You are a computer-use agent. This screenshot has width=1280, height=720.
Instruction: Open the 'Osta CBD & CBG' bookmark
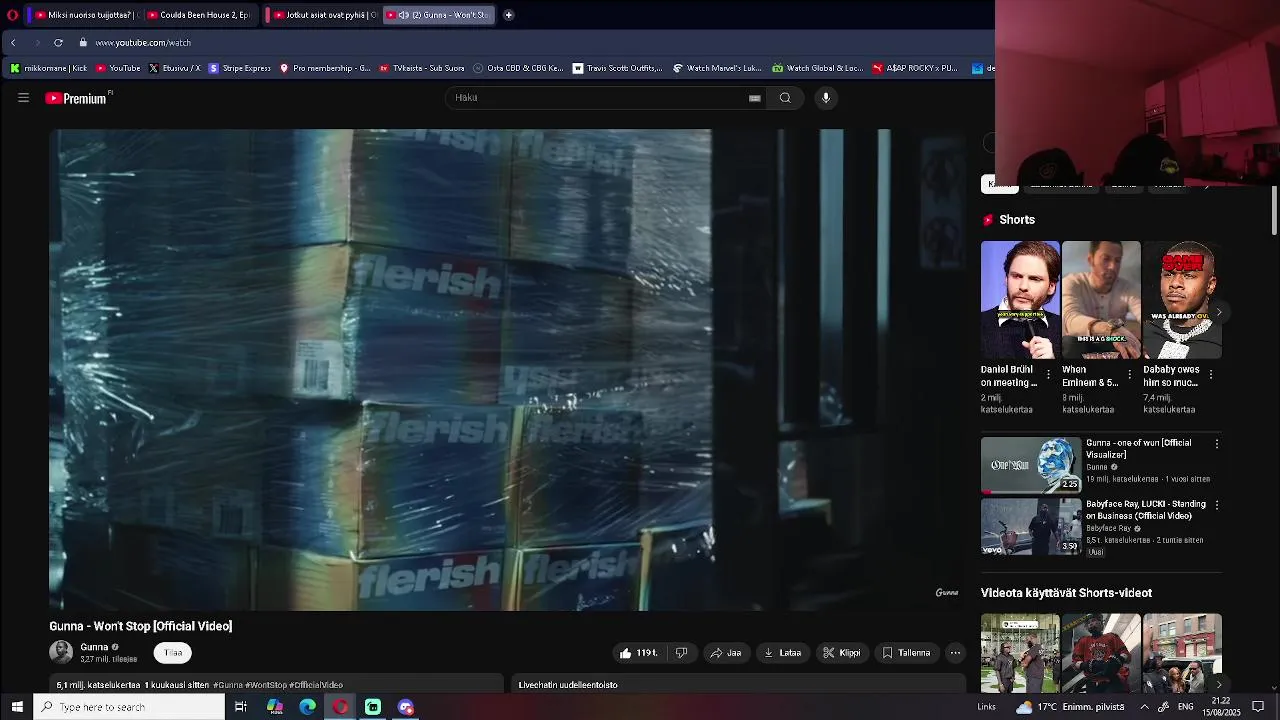[519, 68]
